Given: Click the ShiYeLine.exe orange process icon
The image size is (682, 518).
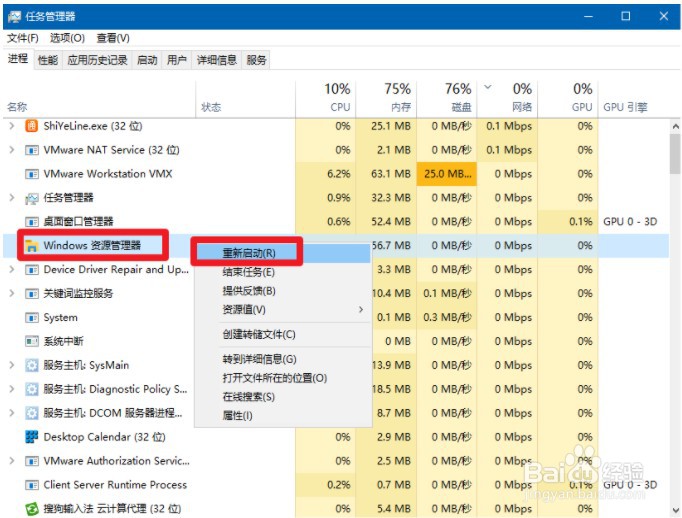Looking at the screenshot, I should pos(32,126).
